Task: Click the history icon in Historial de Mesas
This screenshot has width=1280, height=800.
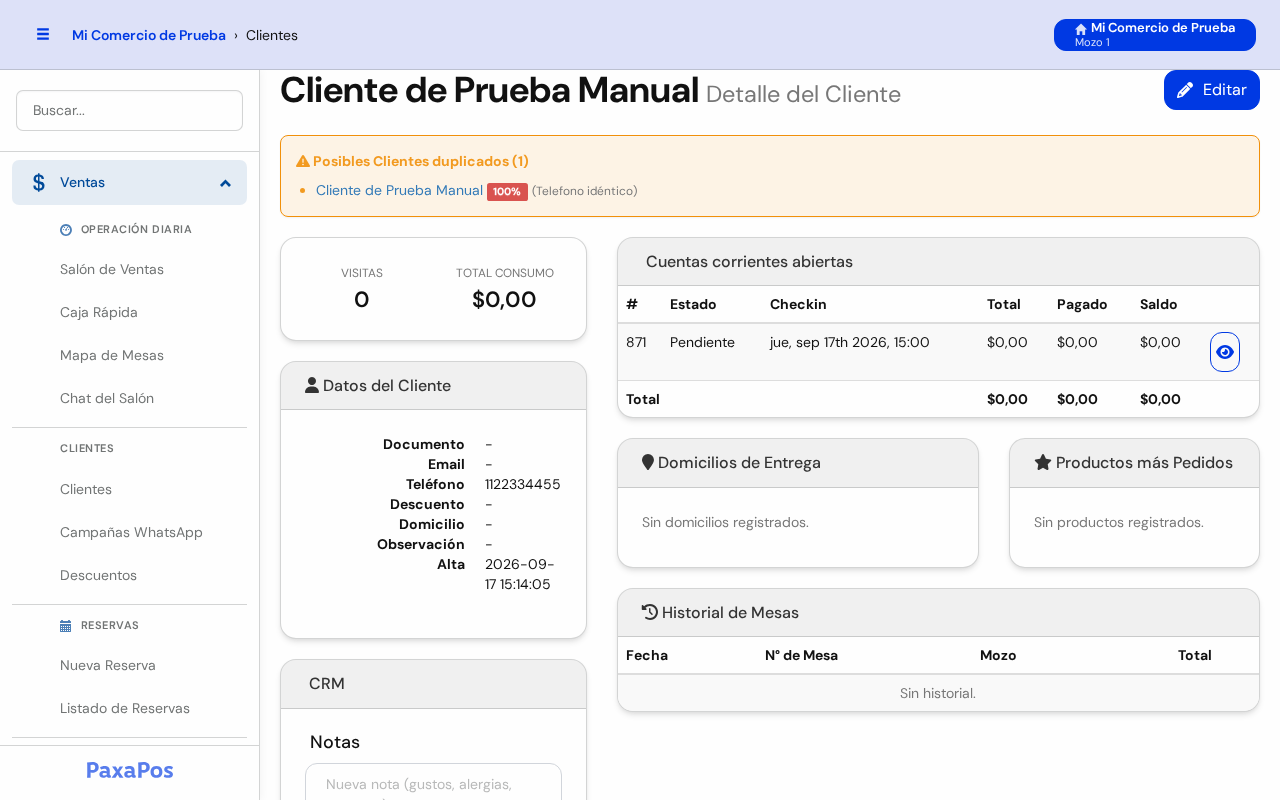Action: [650, 612]
